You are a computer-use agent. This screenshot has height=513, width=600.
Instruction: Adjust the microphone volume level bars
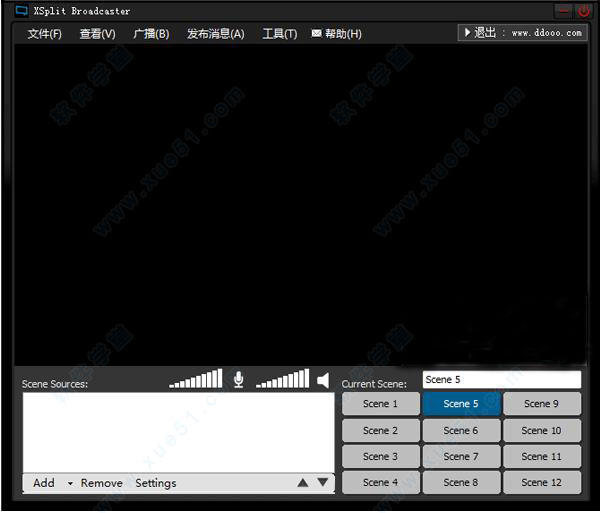tap(196, 379)
